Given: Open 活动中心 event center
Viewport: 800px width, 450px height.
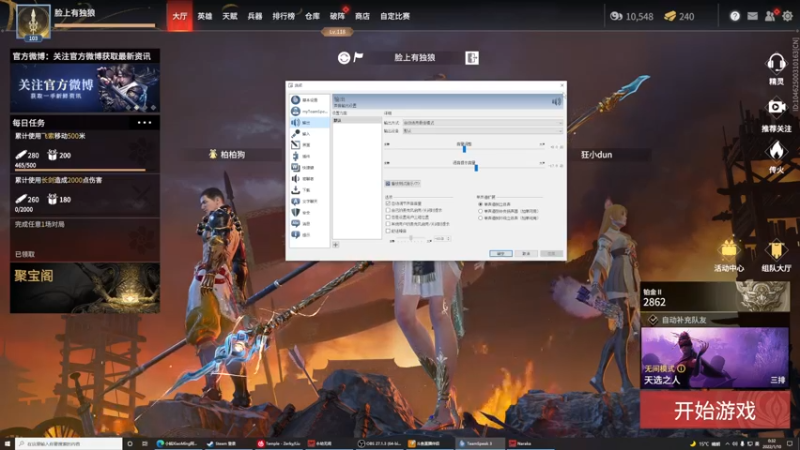Looking at the screenshot, I should pos(729,256).
